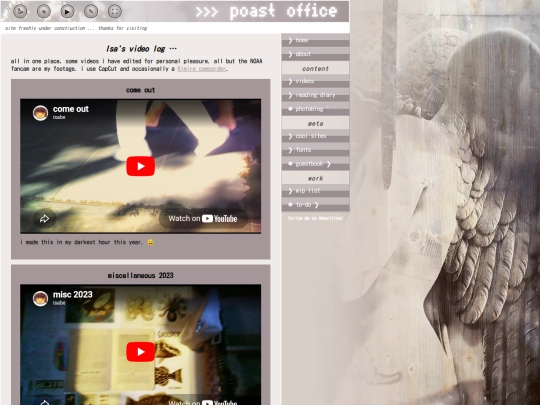Screen dimensions: 540x405
Task: Click the 'poast office' site title
Action: tap(283, 11)
